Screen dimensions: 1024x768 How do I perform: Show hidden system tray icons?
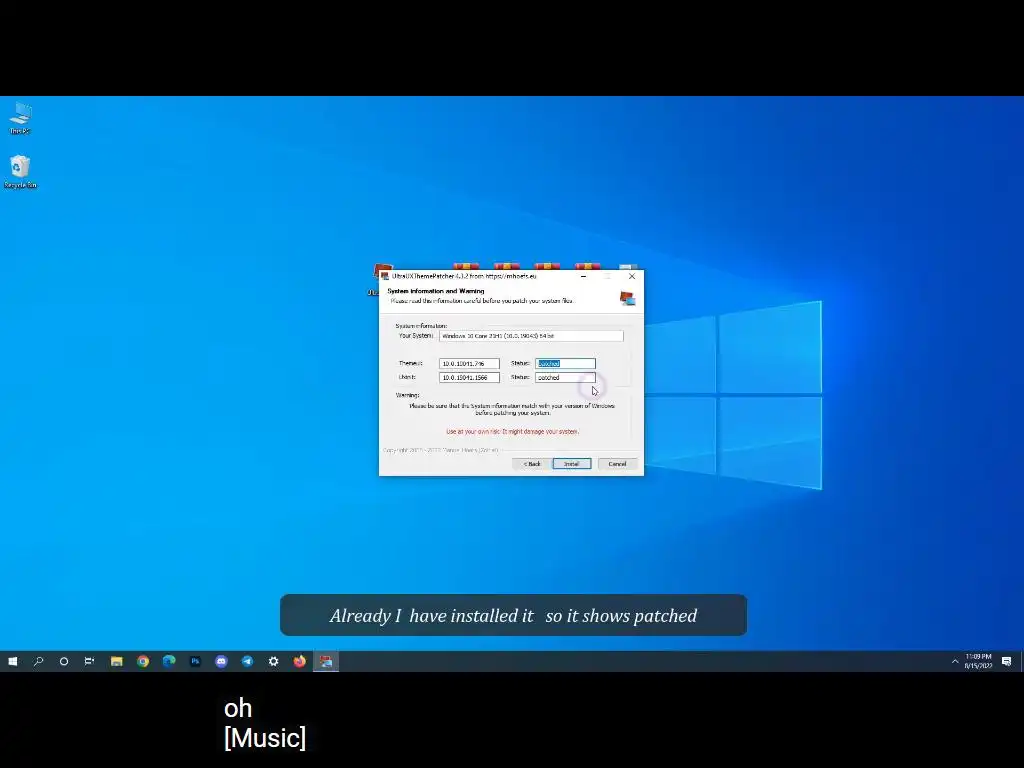pyautogui.click(x=955, y=662)
